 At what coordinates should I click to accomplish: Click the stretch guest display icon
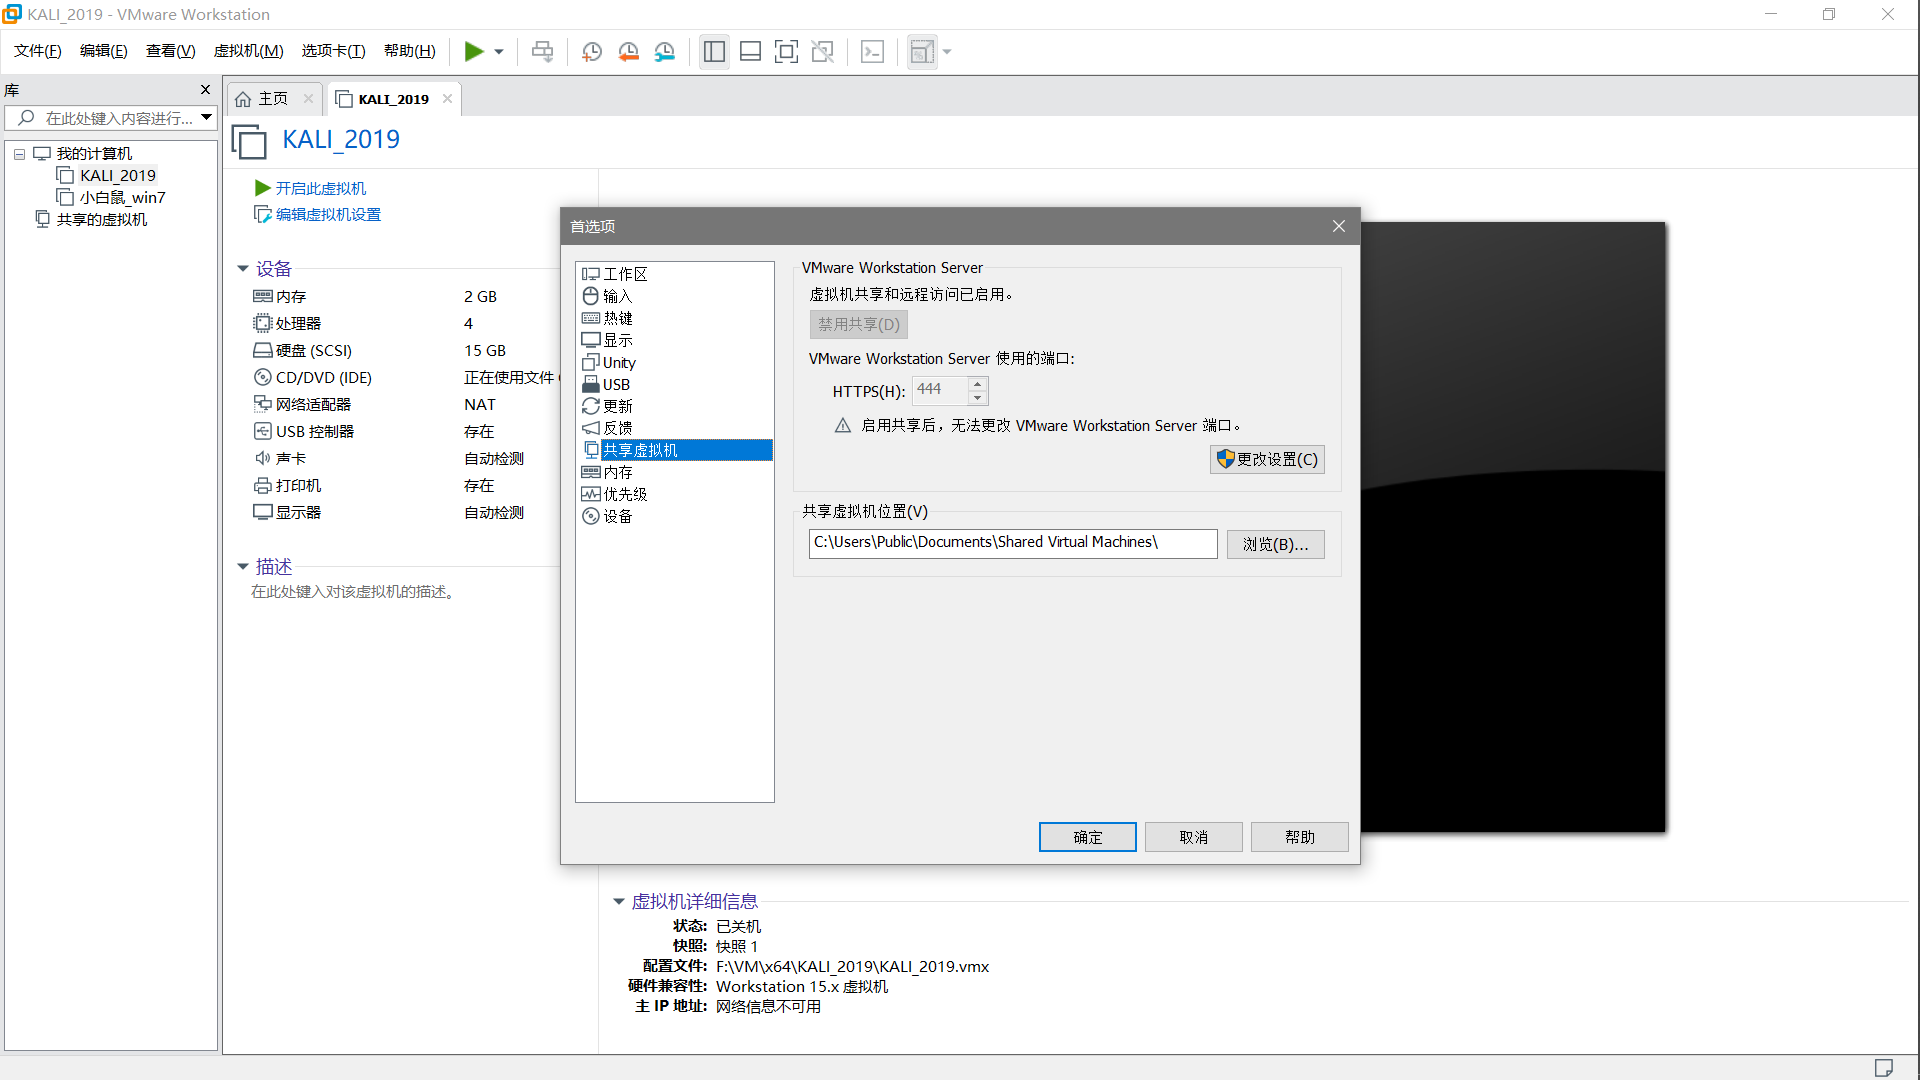coord(922,52)
